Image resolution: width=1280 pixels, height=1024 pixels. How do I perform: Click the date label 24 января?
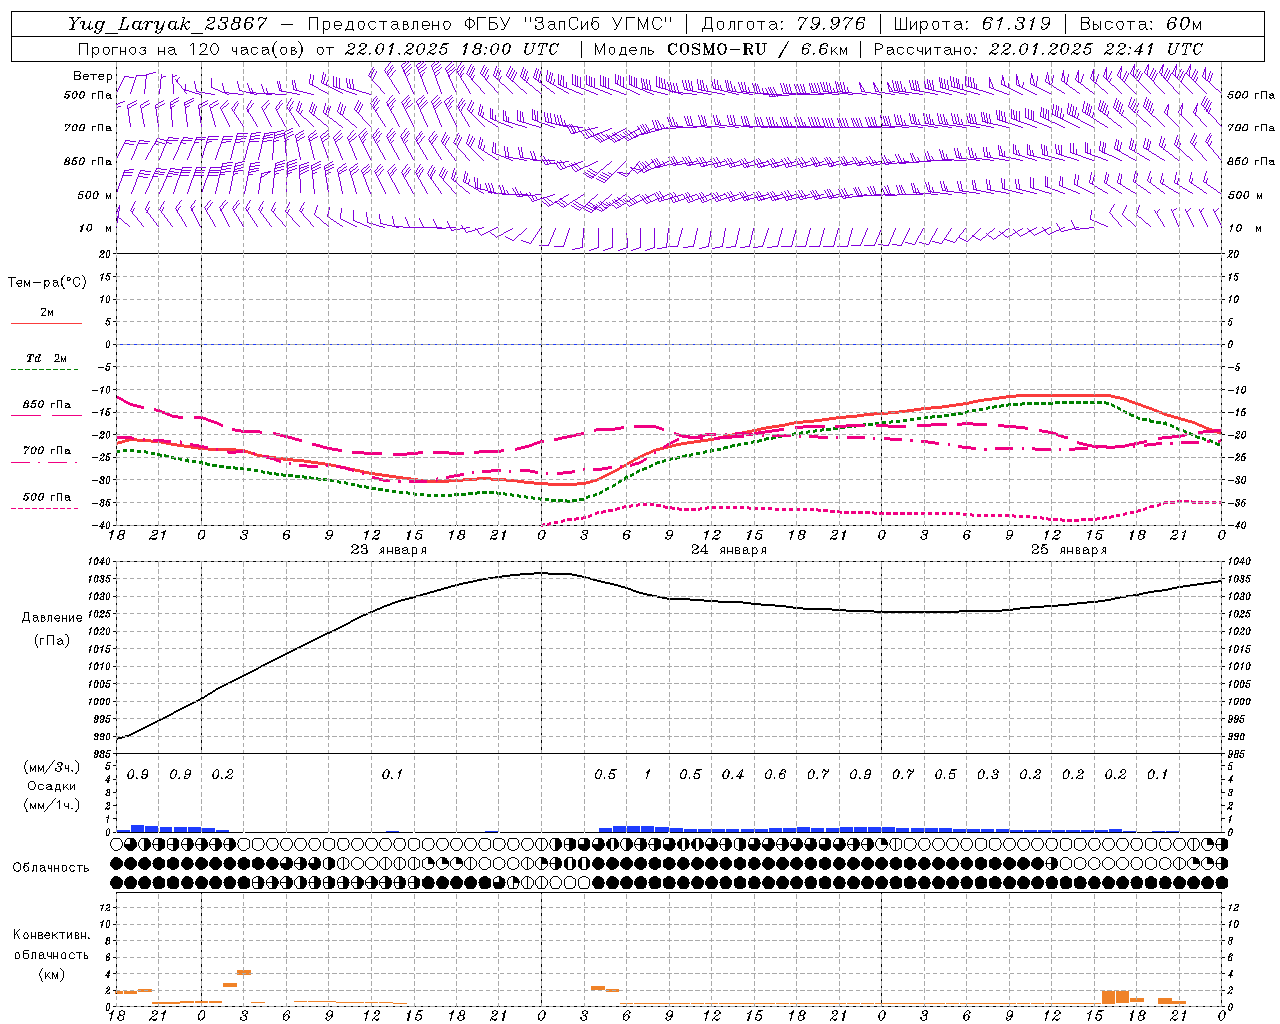point(729,550)
